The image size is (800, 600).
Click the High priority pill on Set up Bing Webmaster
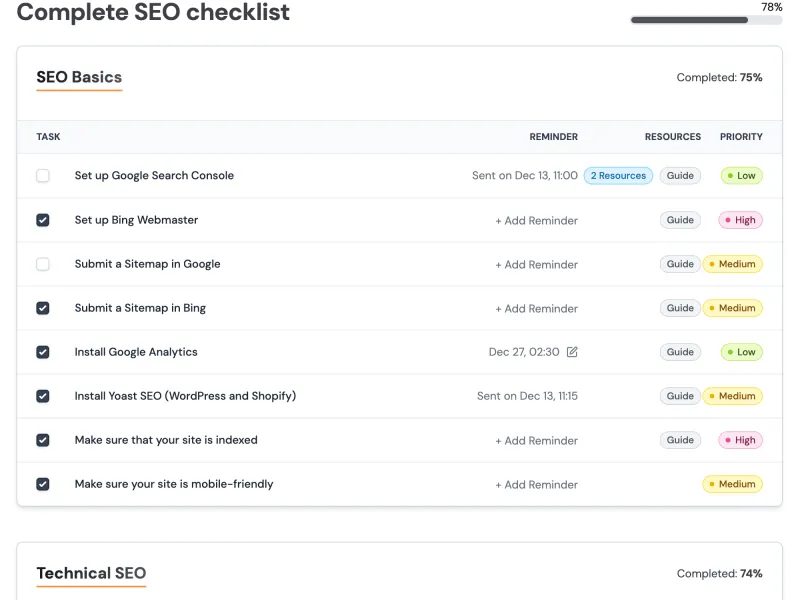pyautogui.click(x=740, y=220)
